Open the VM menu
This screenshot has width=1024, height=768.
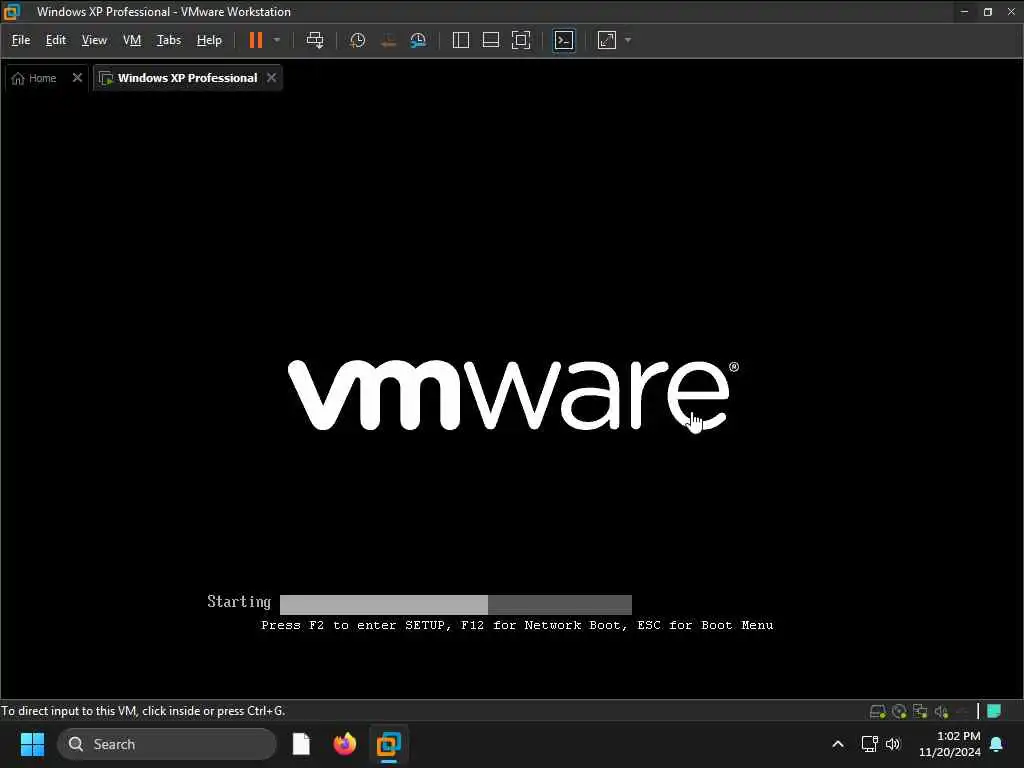pos(132,40)
